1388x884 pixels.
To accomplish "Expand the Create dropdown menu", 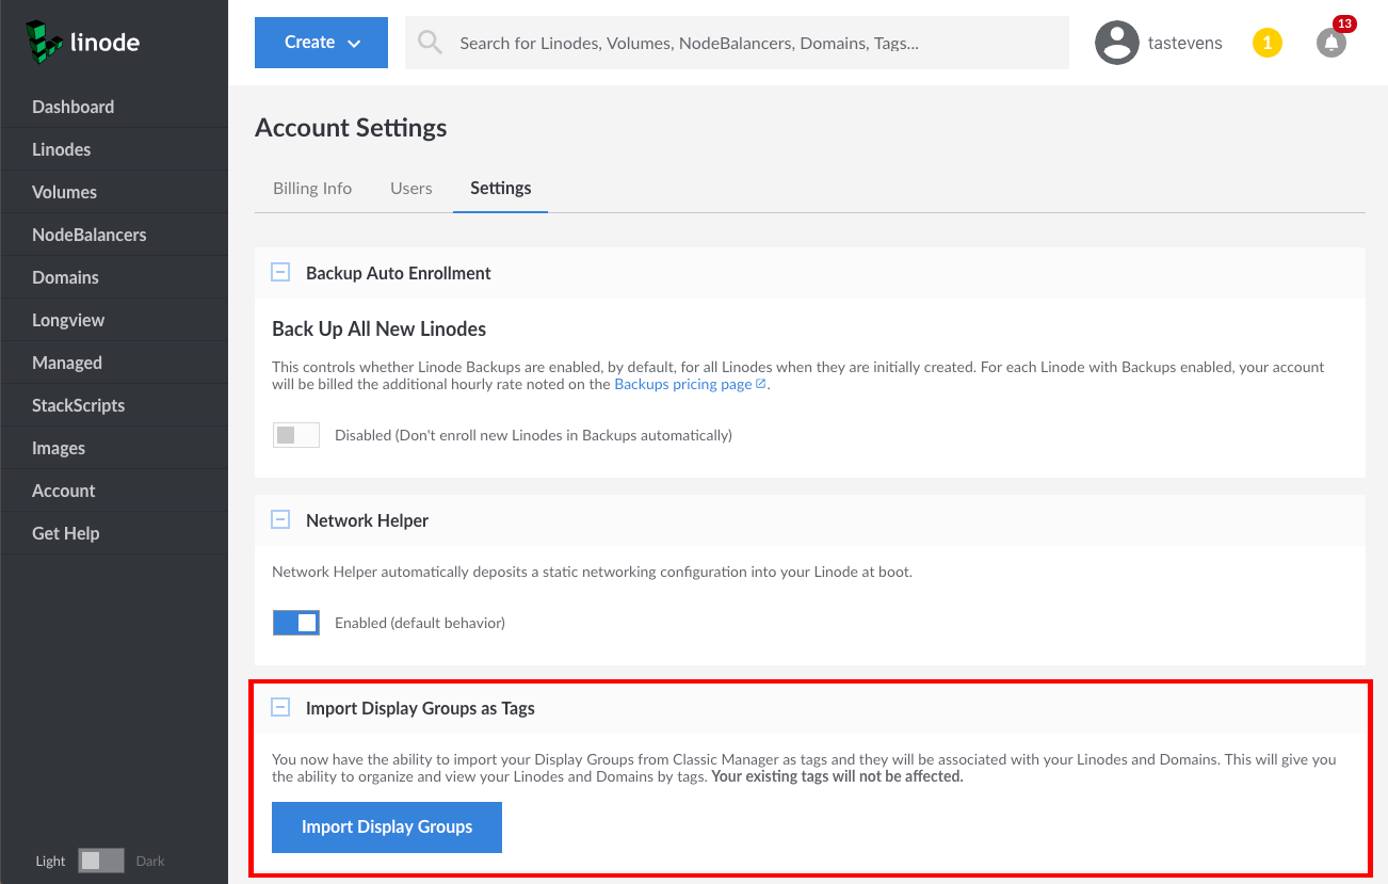I will pos(320,42).
